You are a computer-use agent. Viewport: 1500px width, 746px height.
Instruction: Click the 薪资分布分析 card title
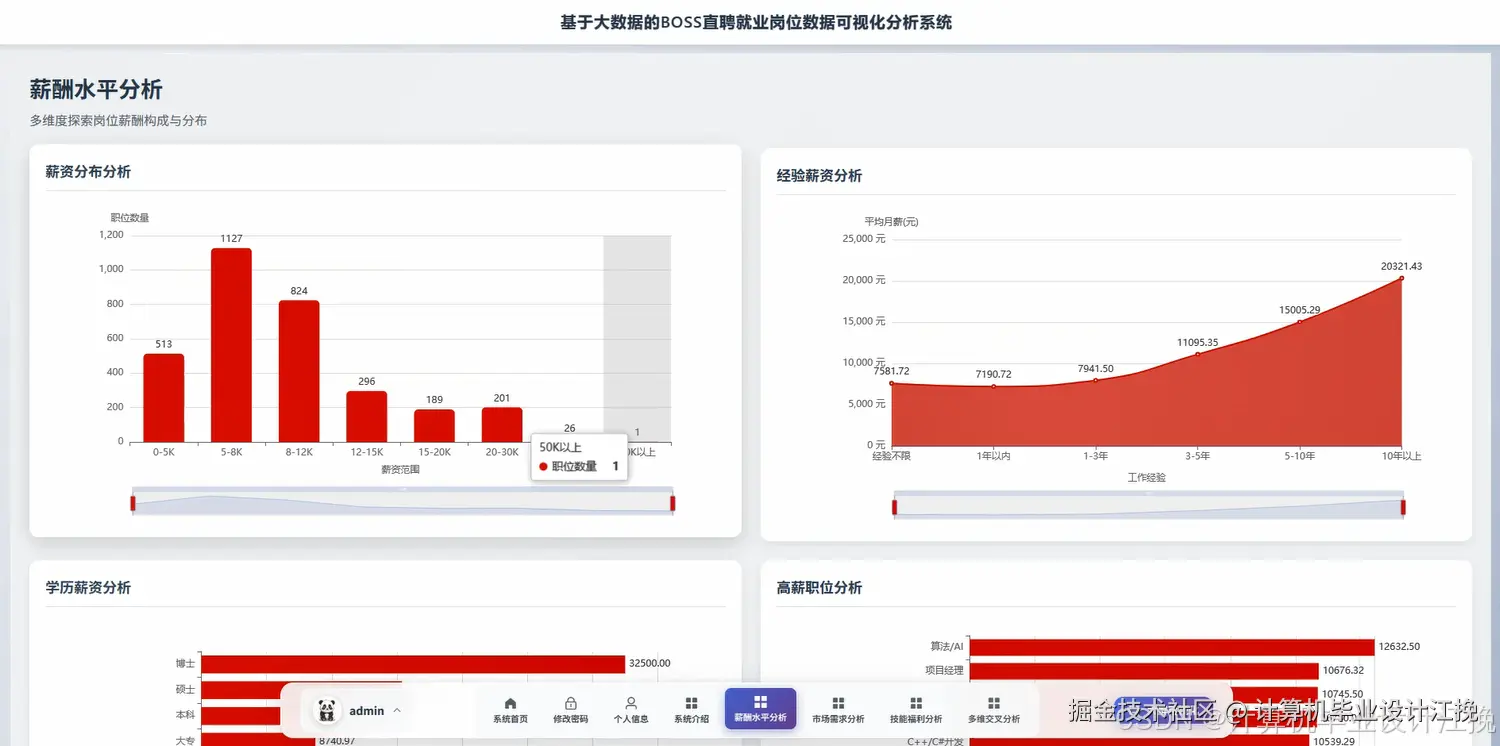(x=88, y=172)
